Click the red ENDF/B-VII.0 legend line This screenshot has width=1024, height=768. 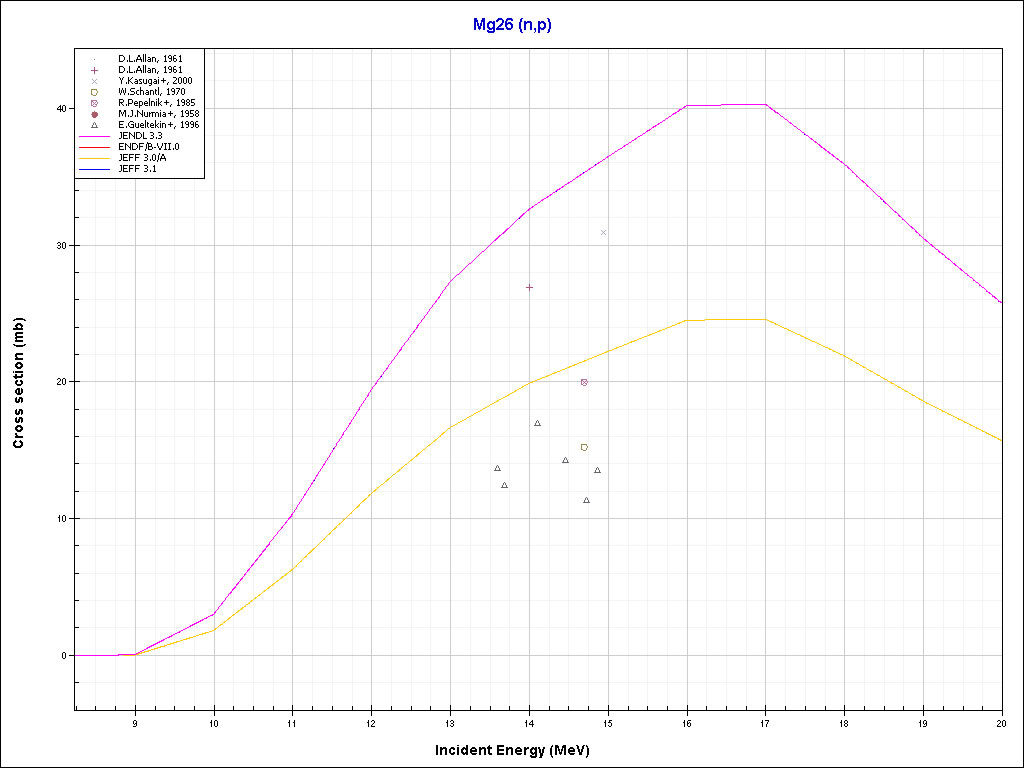tap(94, 147)
